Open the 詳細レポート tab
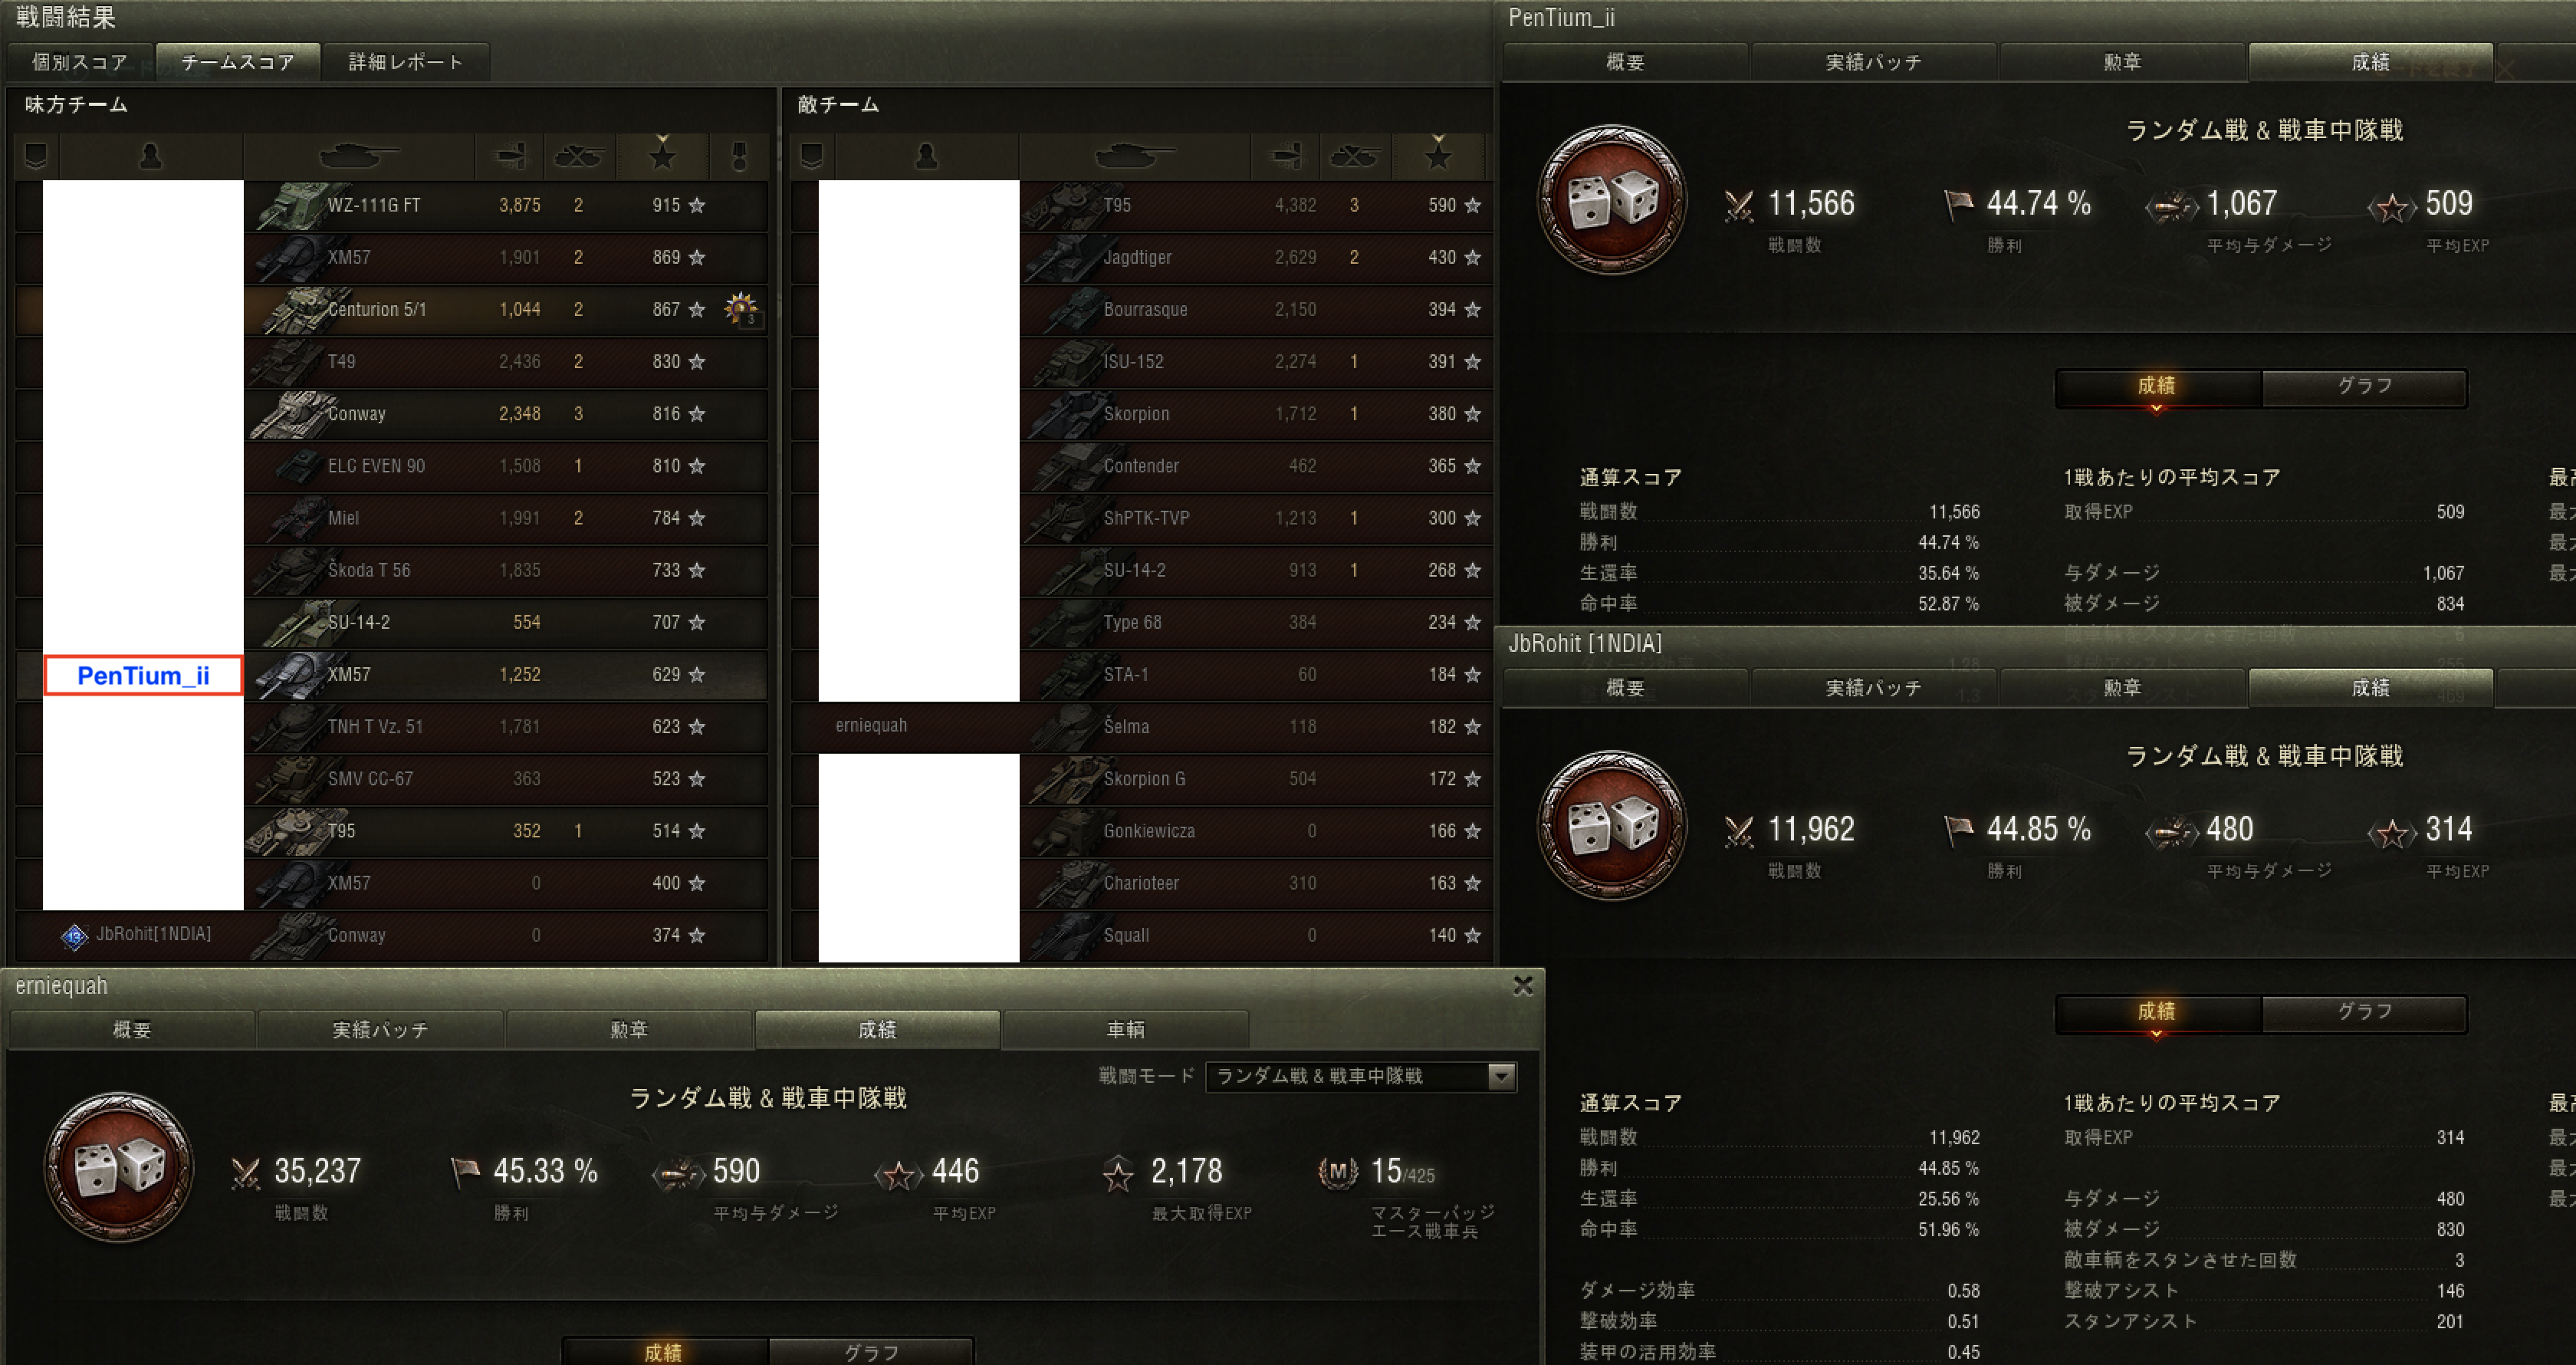Screen dimensions: 2576x1365 coord(405,62)
